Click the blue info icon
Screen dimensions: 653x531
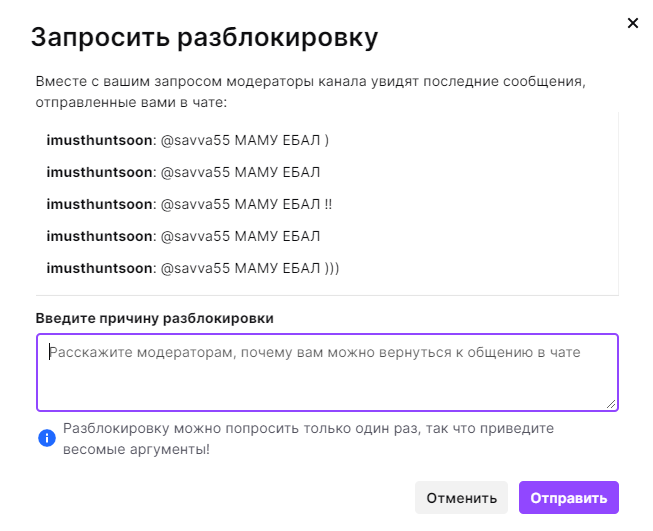coord(46,438)
